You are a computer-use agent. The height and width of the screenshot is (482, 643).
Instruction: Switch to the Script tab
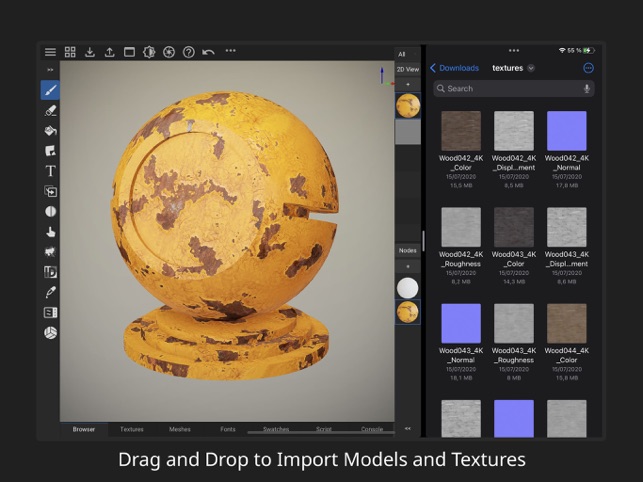pyautogui.click(x=324, y=429)
